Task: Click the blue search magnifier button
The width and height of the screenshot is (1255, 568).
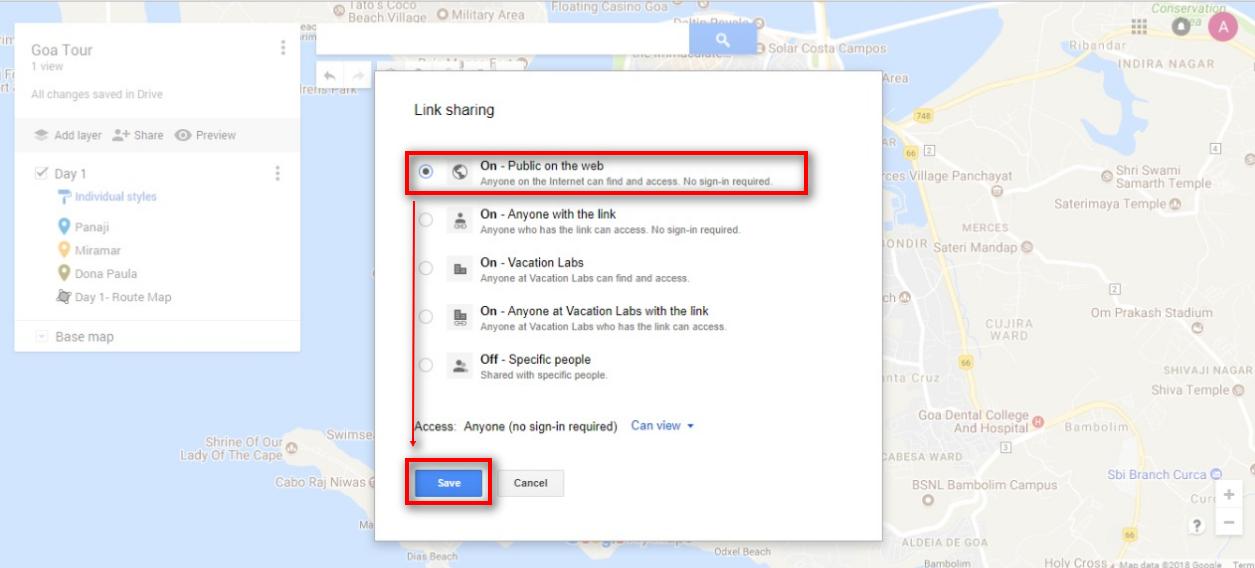Action: click(722, 40)
